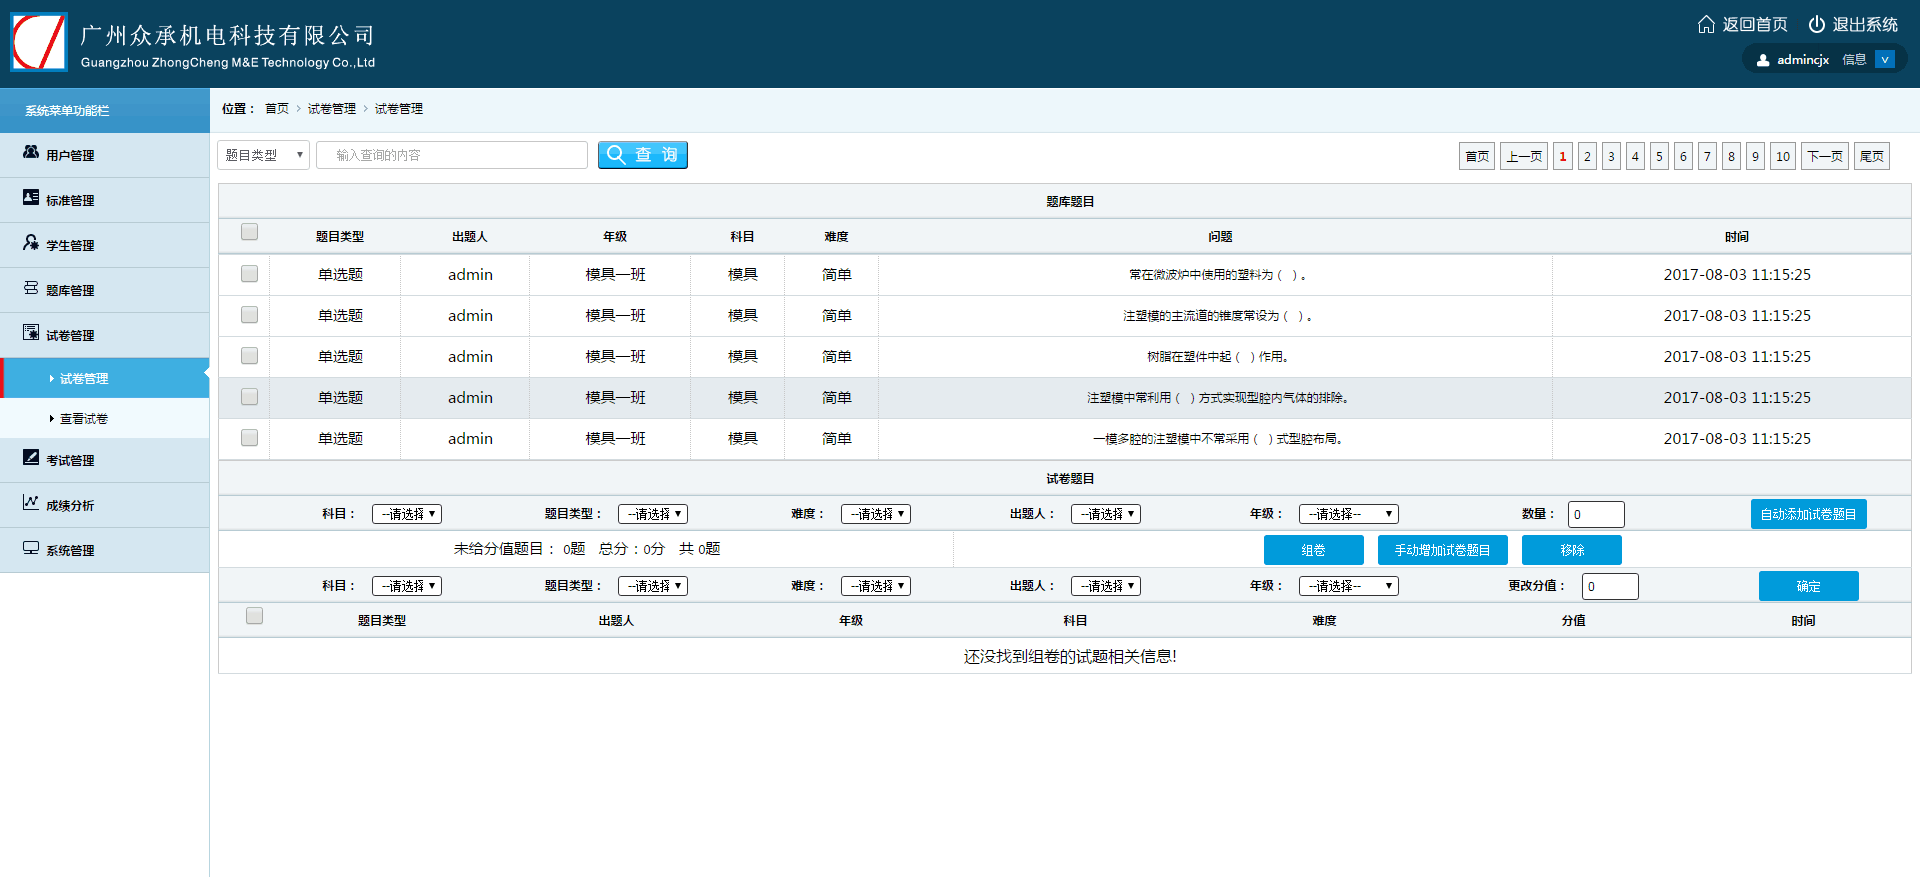The width and height of the screenshot is (1920, 877).
Task: Select 查看试卷 submenu entry
Action: (105, 418)
